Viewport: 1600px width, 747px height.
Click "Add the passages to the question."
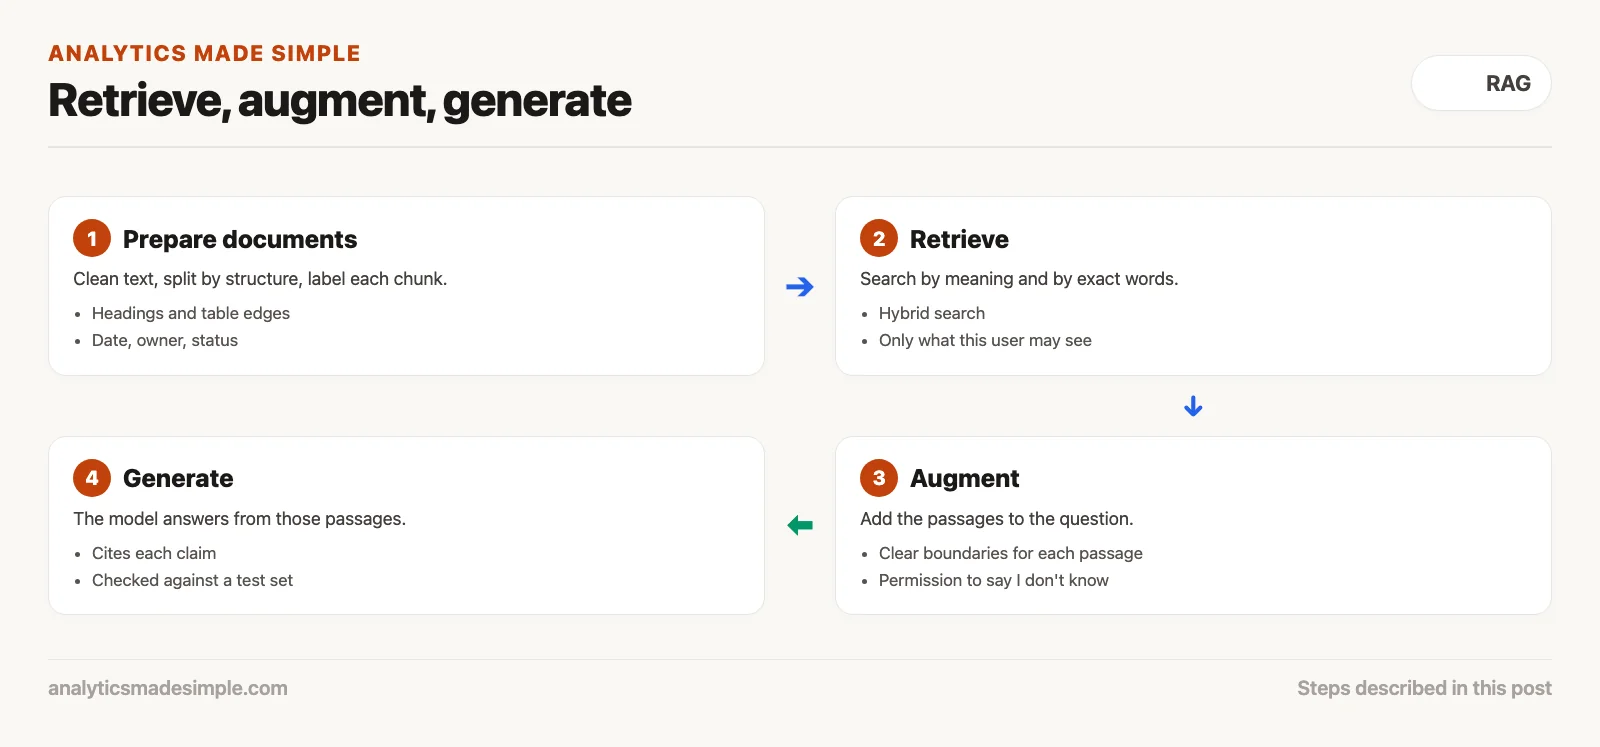pos(997,519)
